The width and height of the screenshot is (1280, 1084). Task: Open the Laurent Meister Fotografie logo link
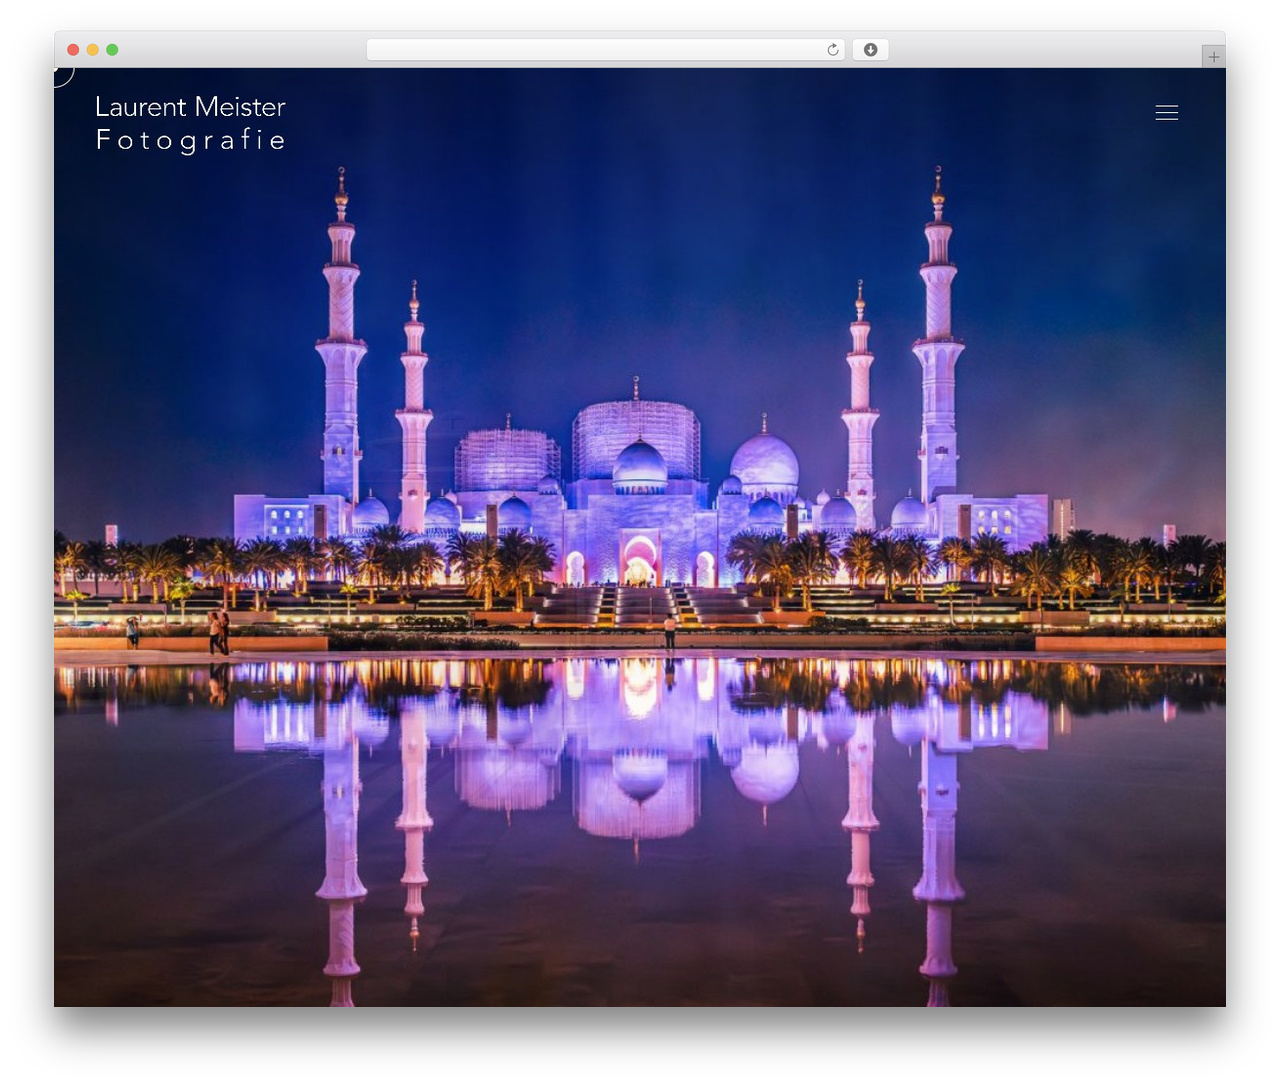[x=191, y=124]
